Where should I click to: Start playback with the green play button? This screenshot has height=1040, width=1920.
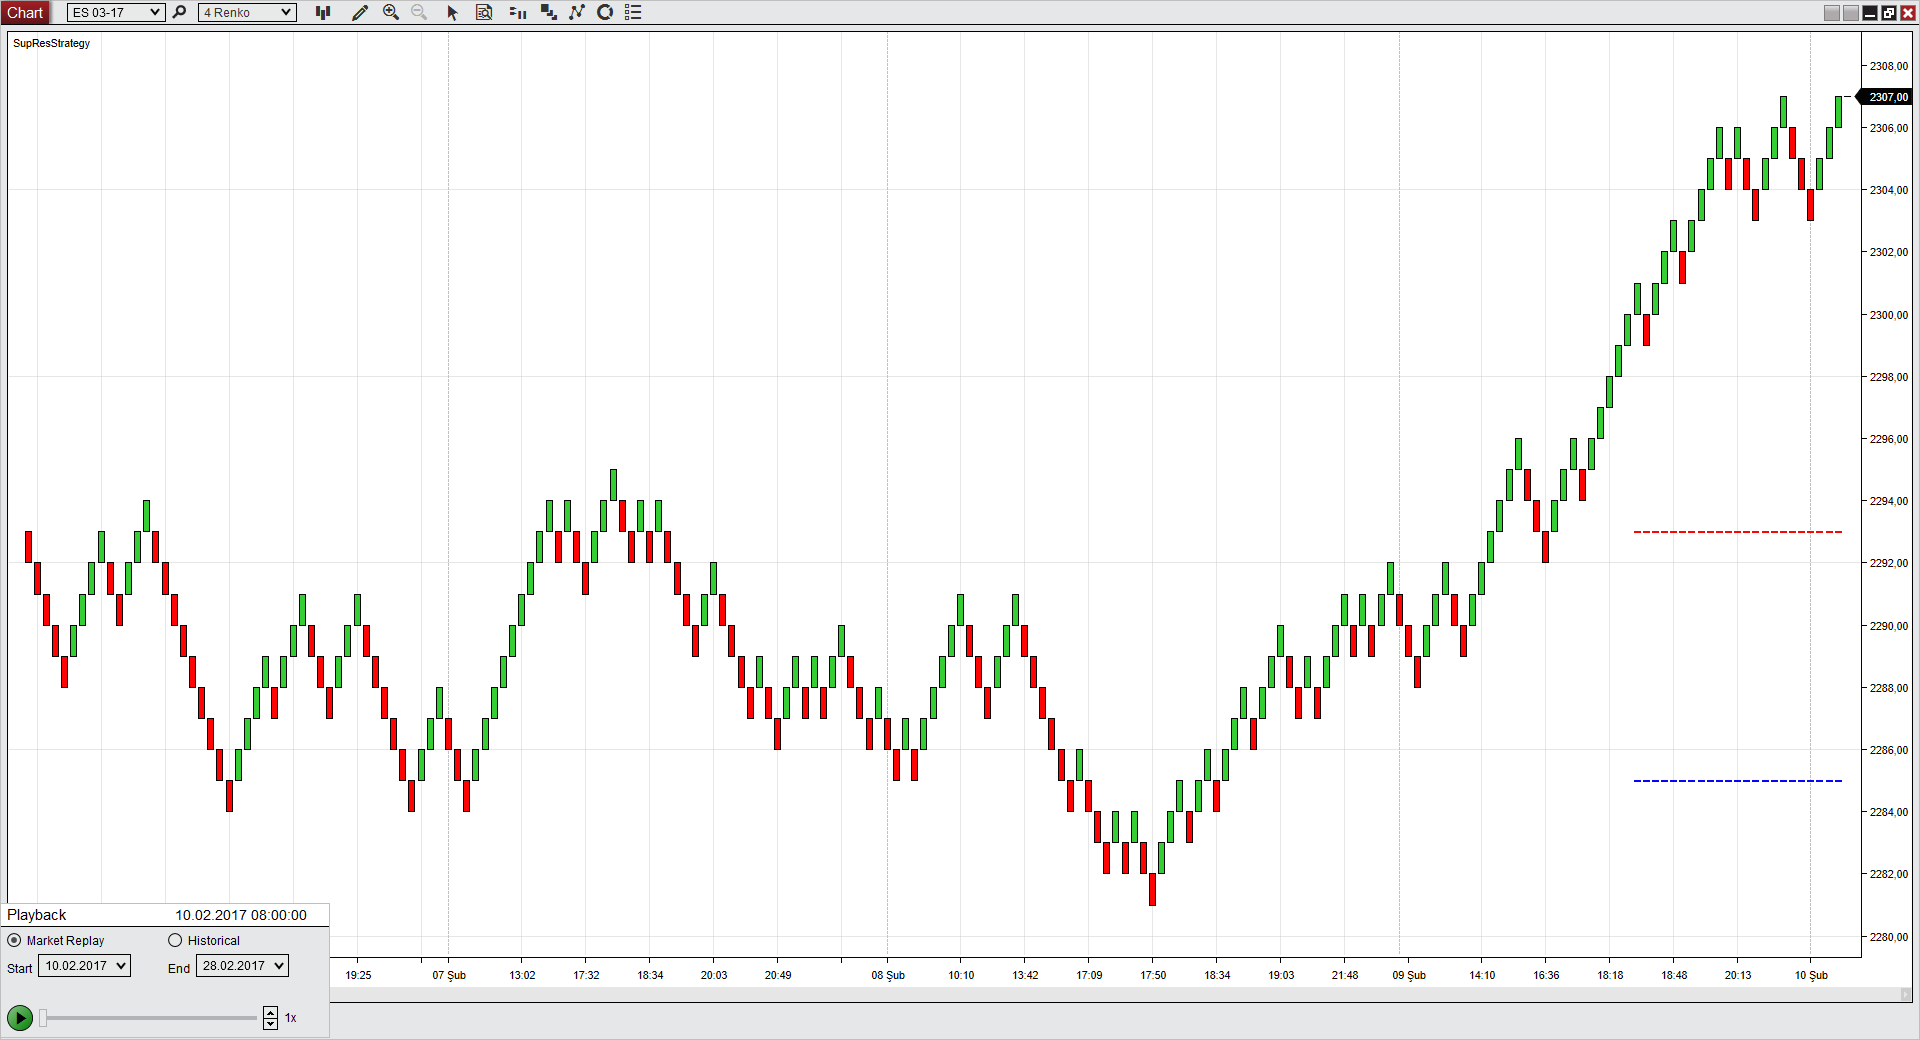click(x=20, y=1018)
